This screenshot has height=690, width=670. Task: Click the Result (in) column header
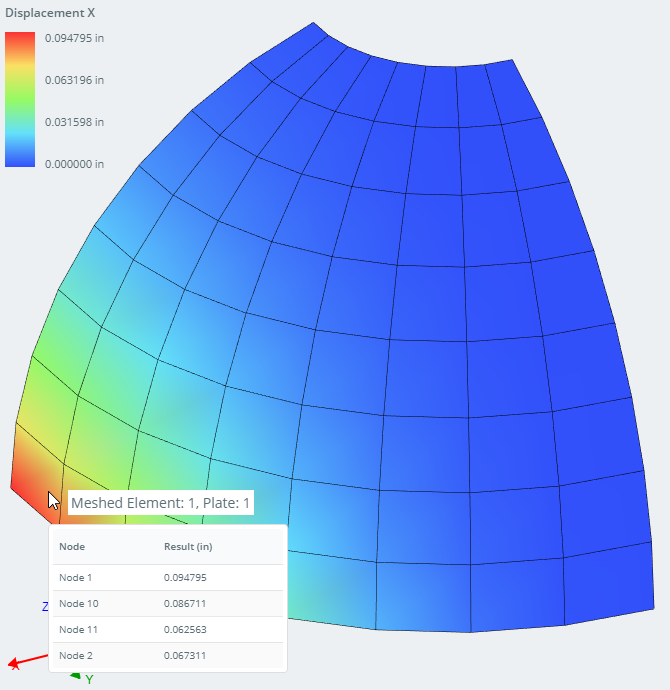coord(188,547)
